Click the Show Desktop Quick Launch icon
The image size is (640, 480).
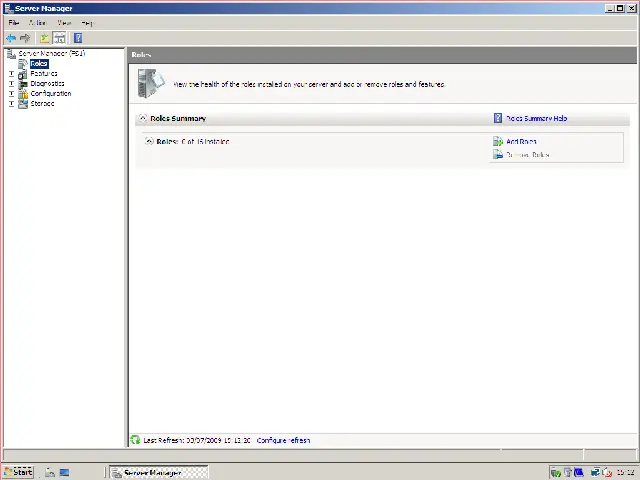(x=64, y=472)
